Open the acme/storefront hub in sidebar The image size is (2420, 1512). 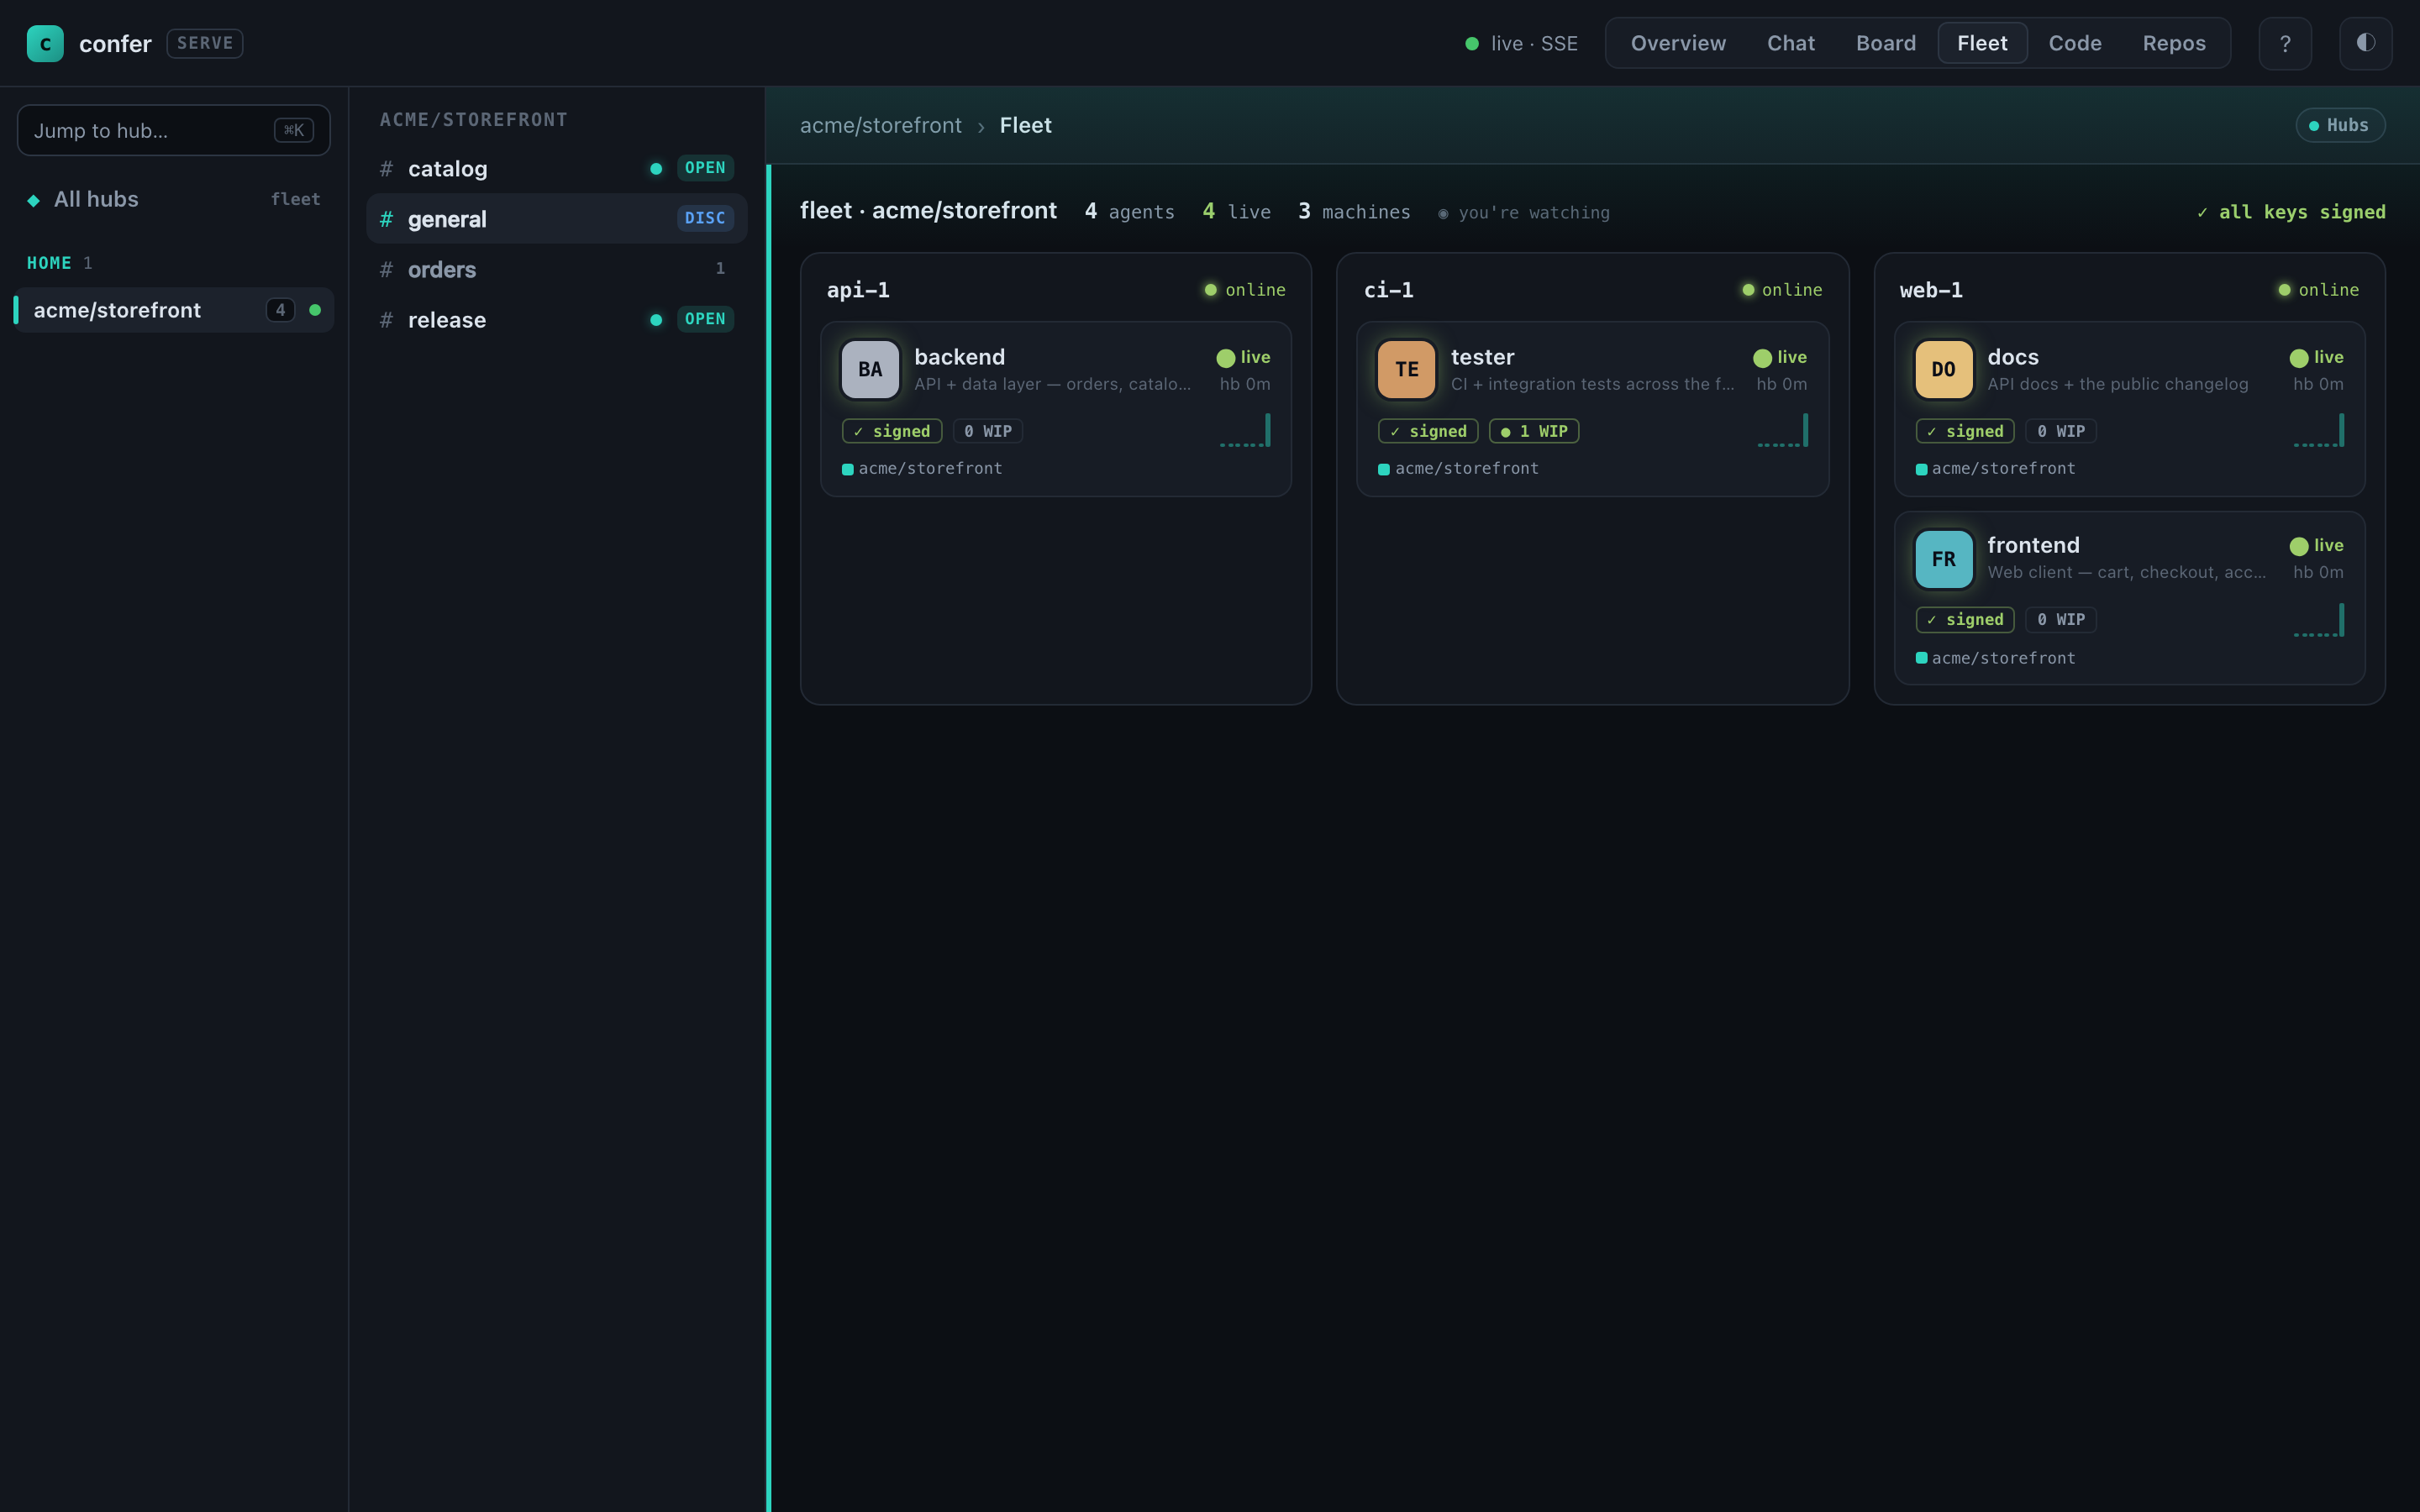[174, 310]
